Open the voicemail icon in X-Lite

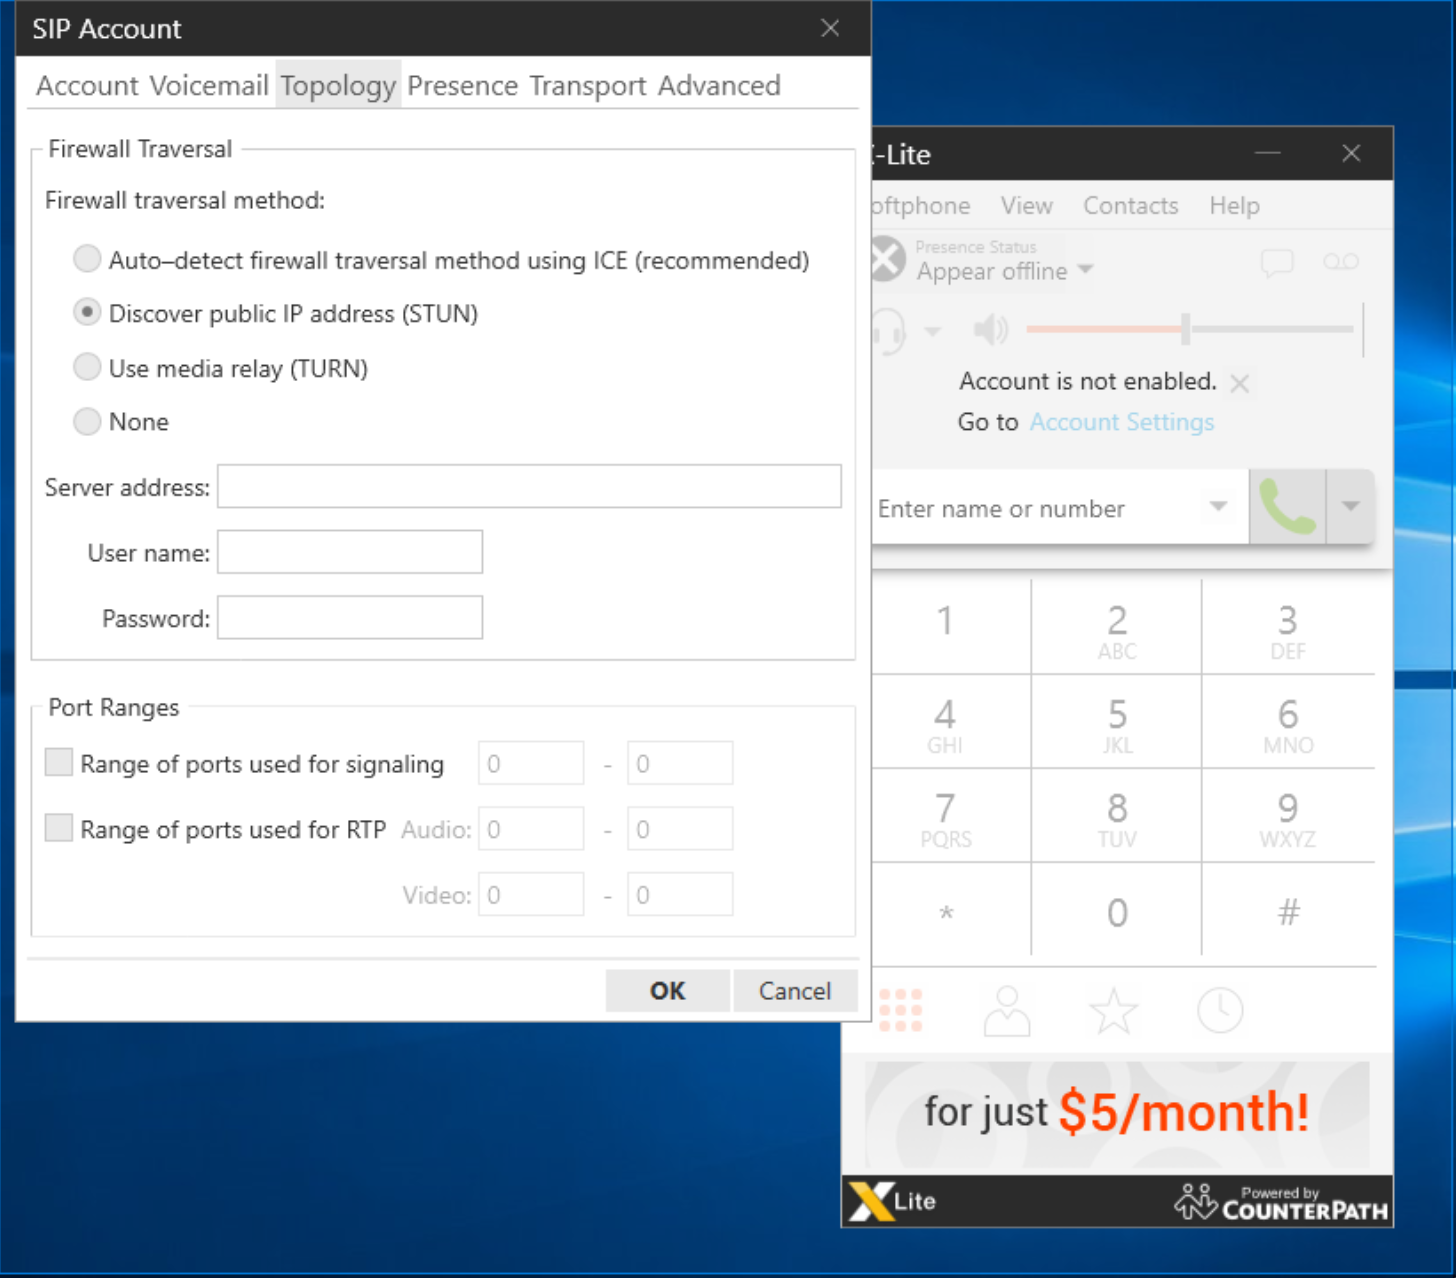(1340, 262)
